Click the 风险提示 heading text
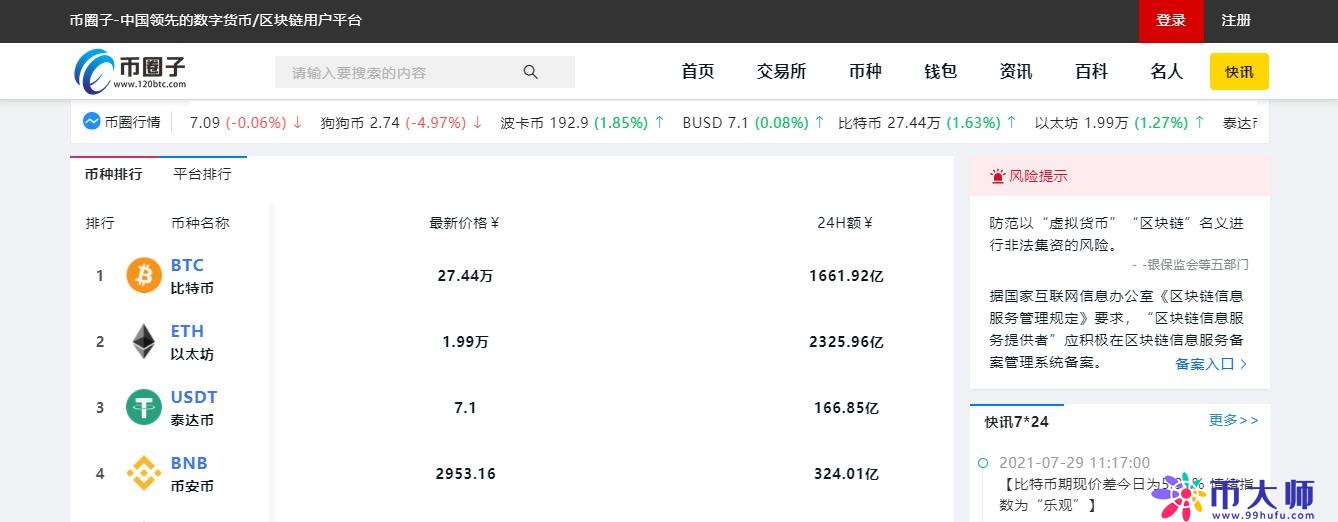The image size is (1338, 522). point(1038,176)
